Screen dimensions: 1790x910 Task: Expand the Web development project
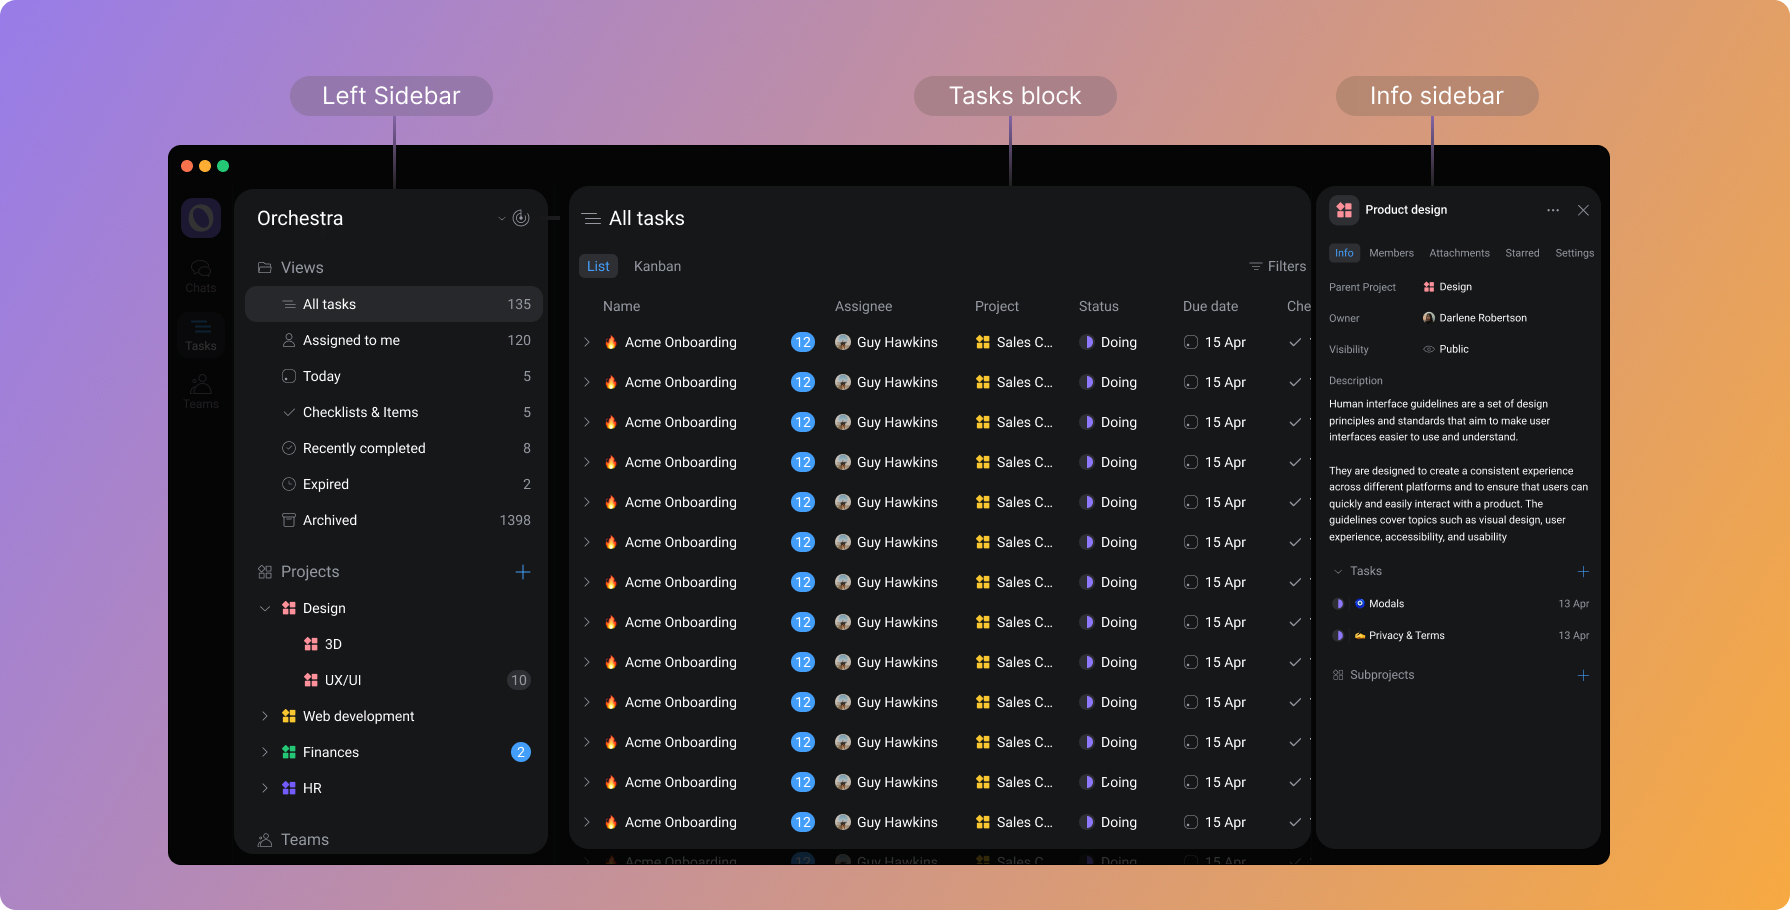(265, 716)
